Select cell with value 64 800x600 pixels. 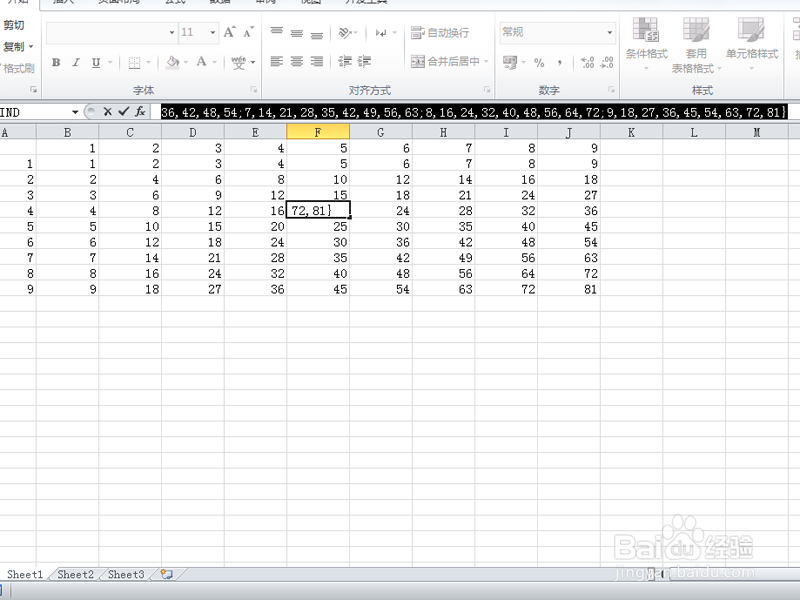[506, 273]
